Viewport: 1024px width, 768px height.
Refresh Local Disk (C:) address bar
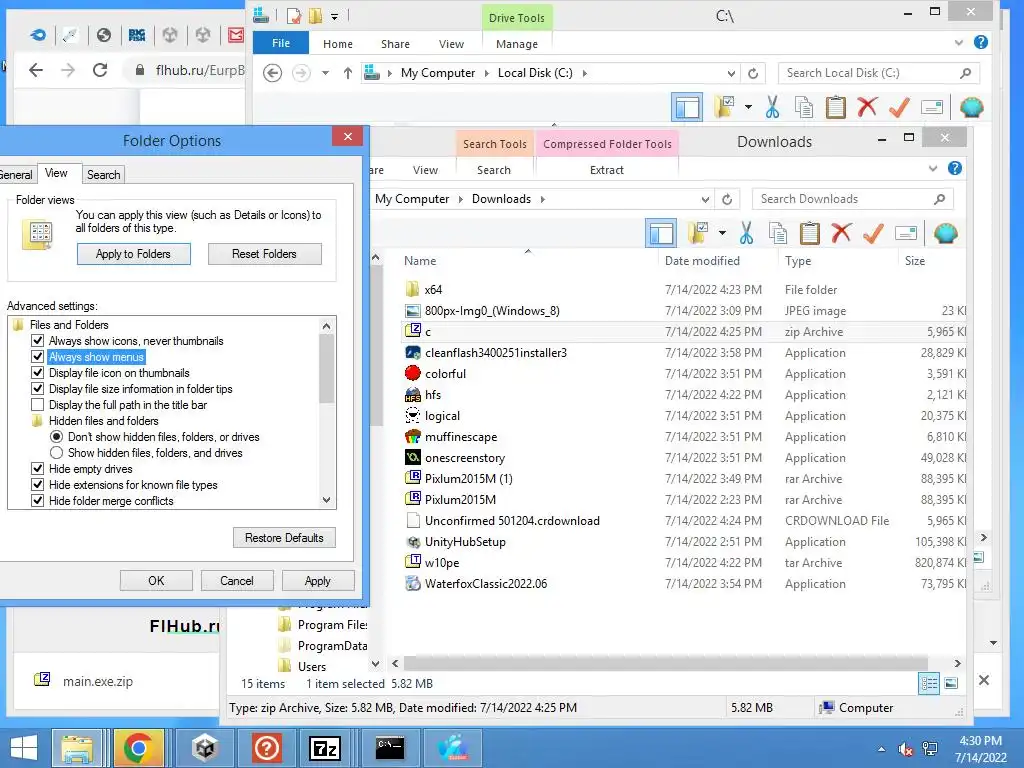[x=753, y=73]
